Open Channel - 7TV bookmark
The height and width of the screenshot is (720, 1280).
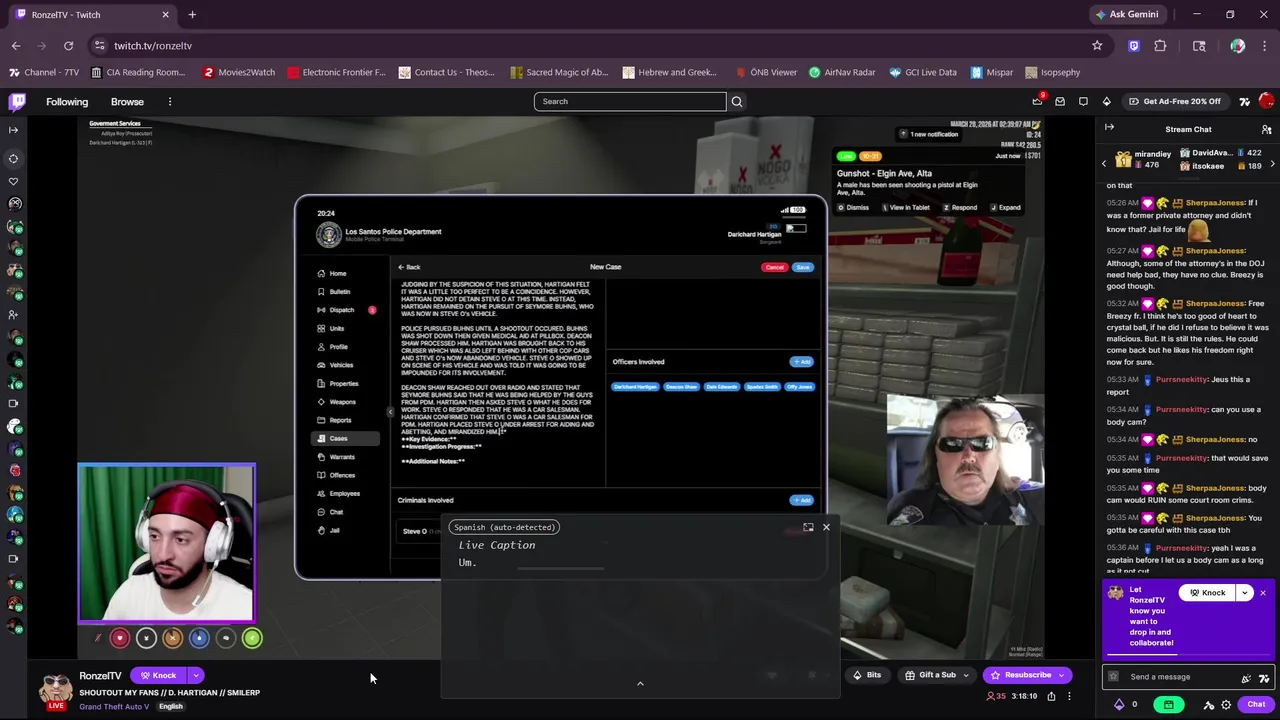pos(43,72)
